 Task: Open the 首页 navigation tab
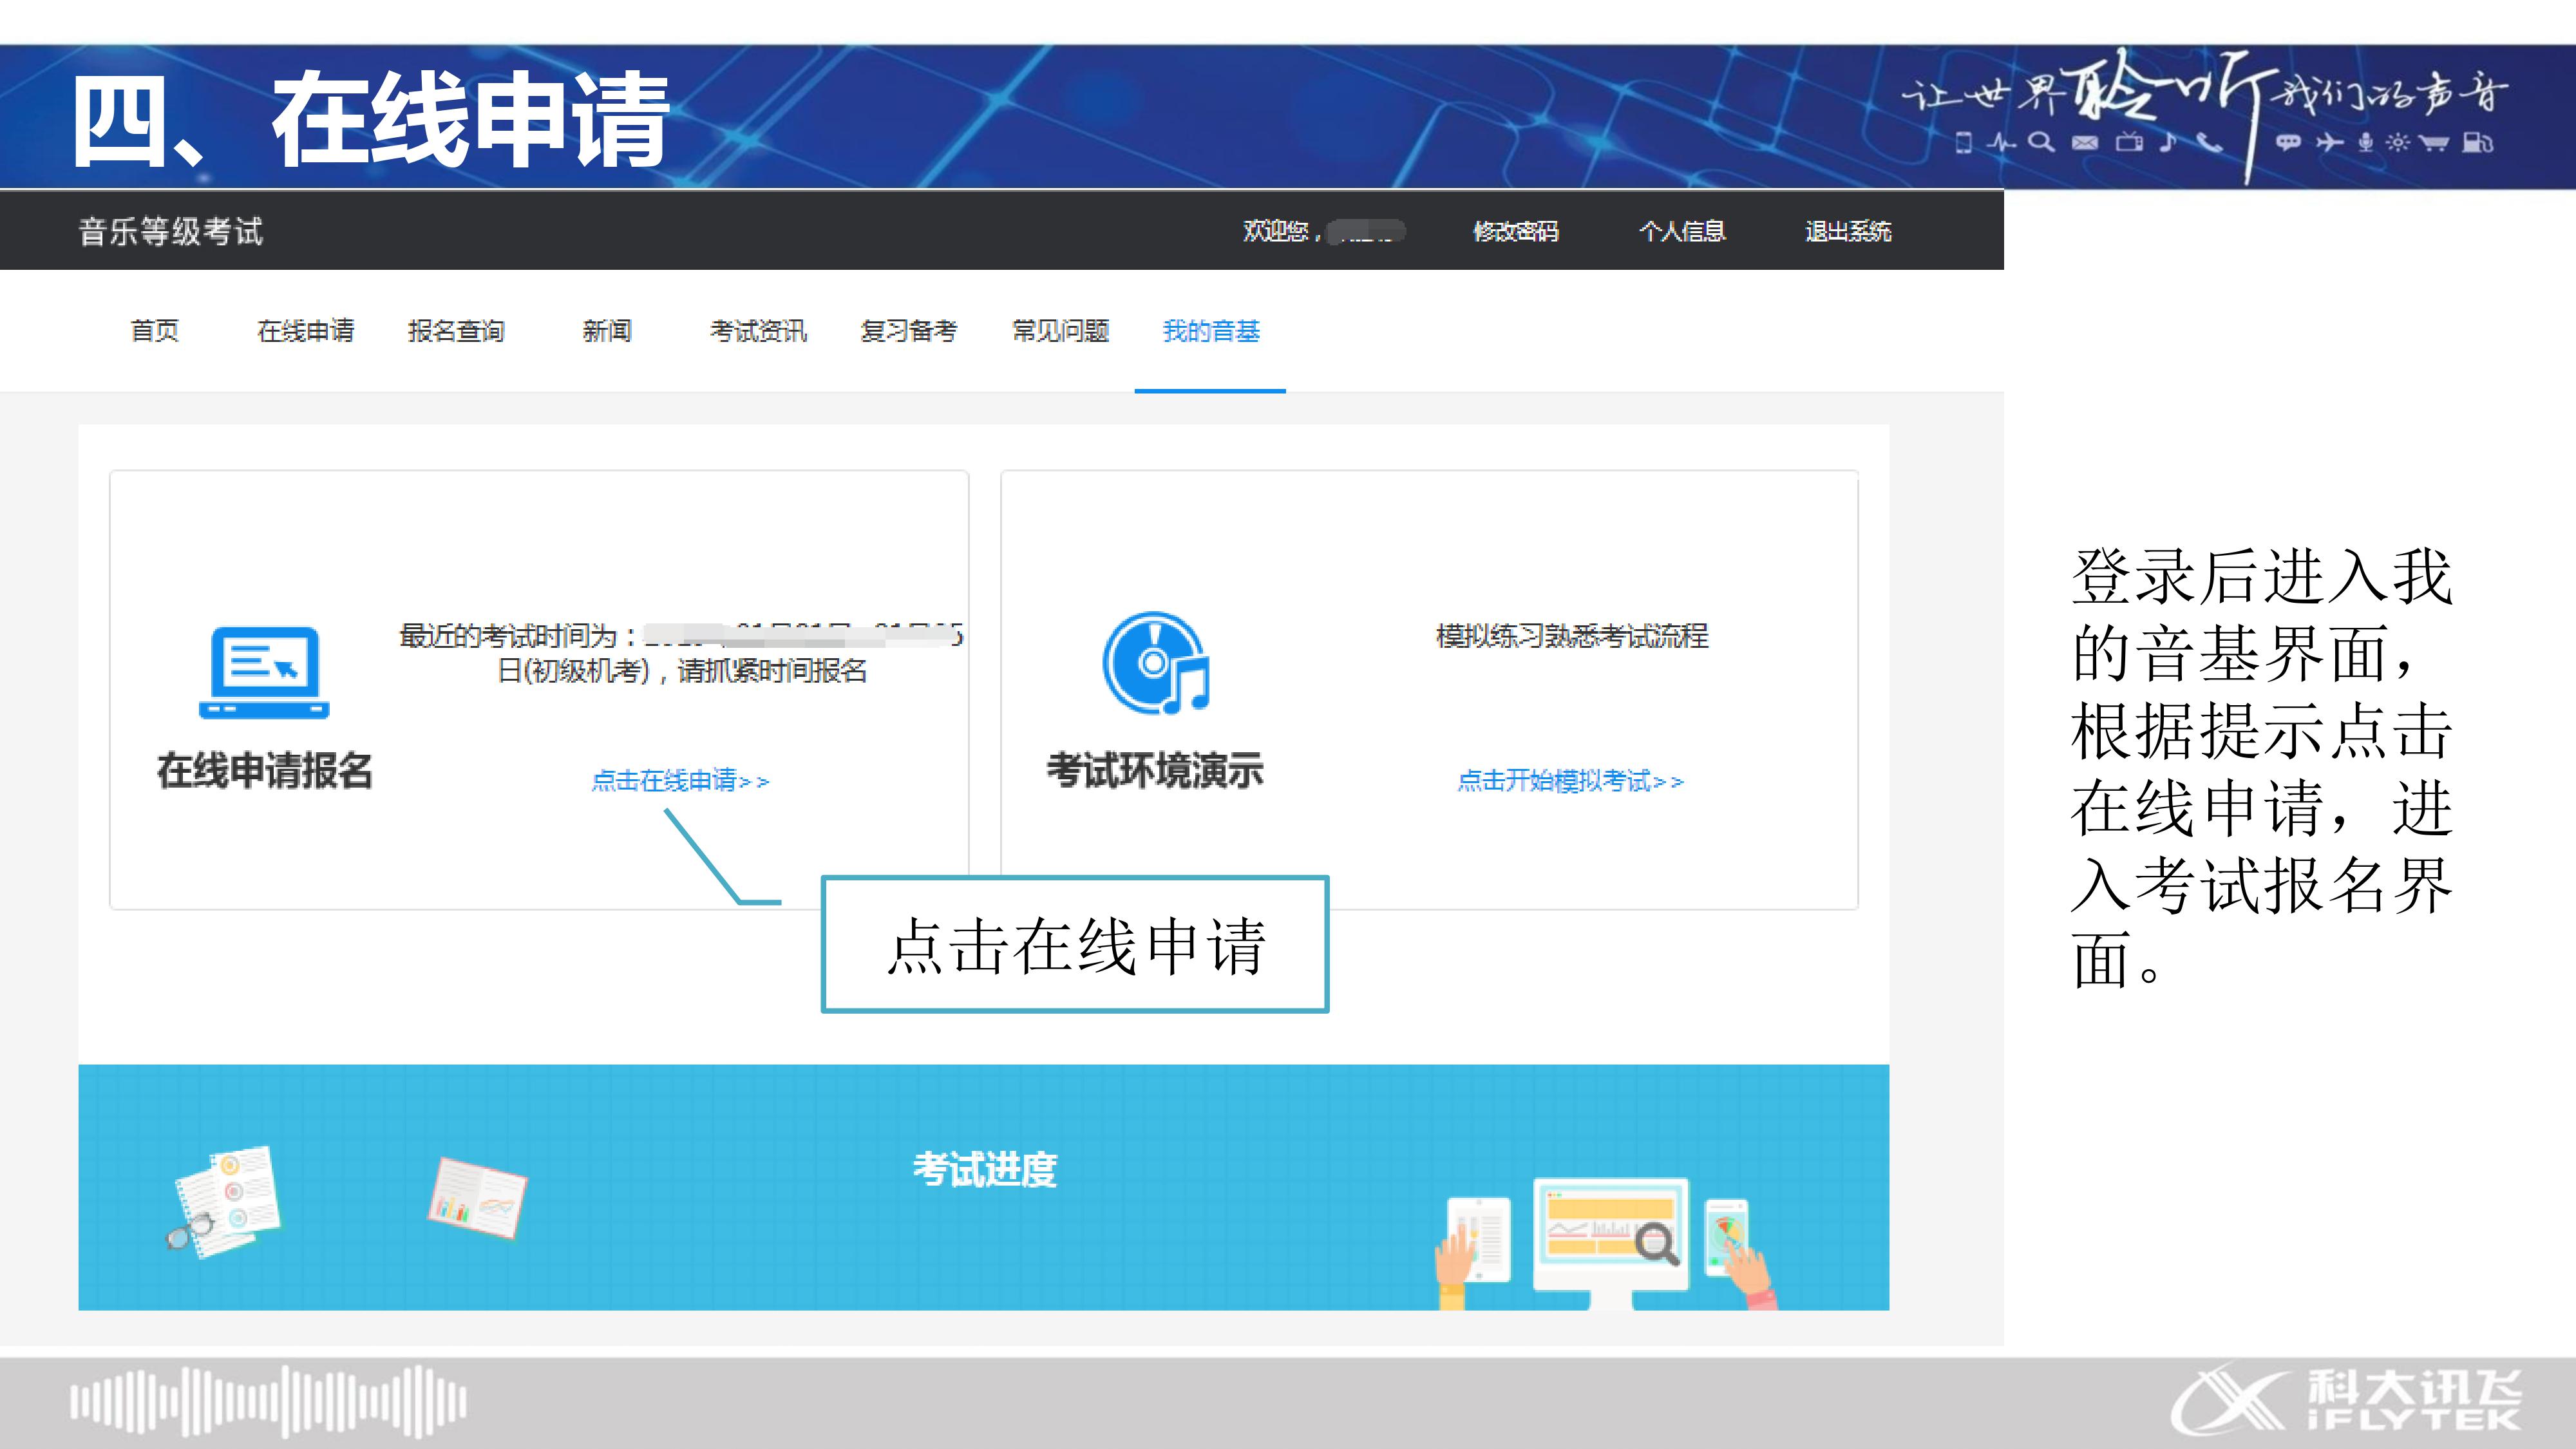click(x=155, y=331)
